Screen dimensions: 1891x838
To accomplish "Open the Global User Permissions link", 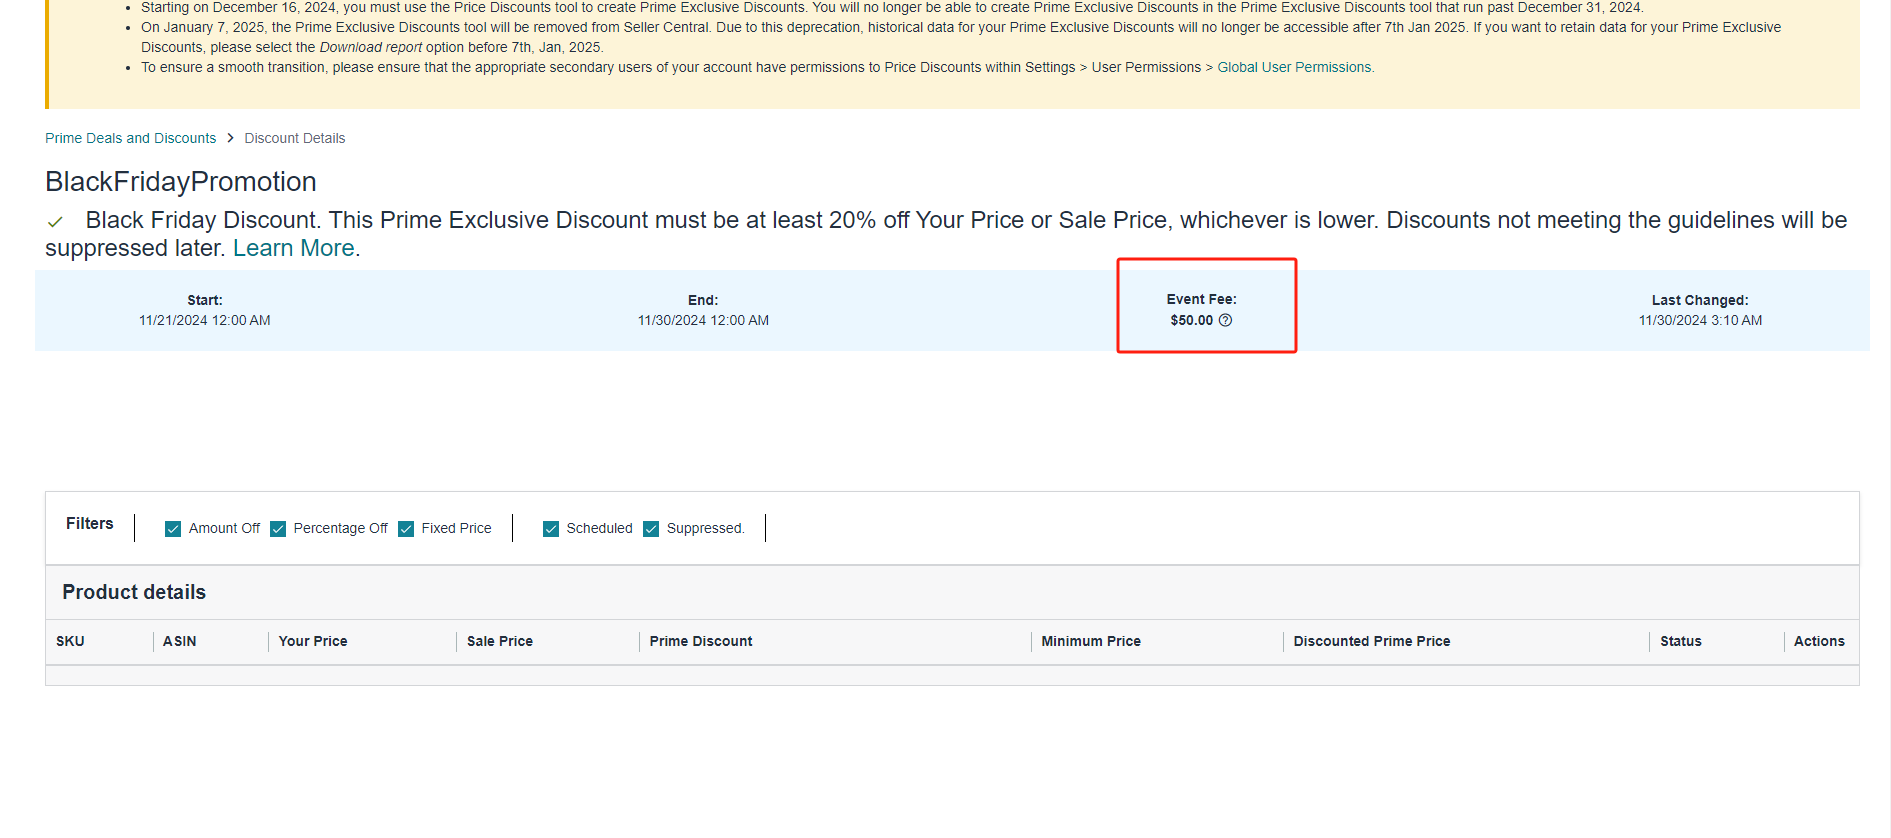I will tap(1294, 67).
